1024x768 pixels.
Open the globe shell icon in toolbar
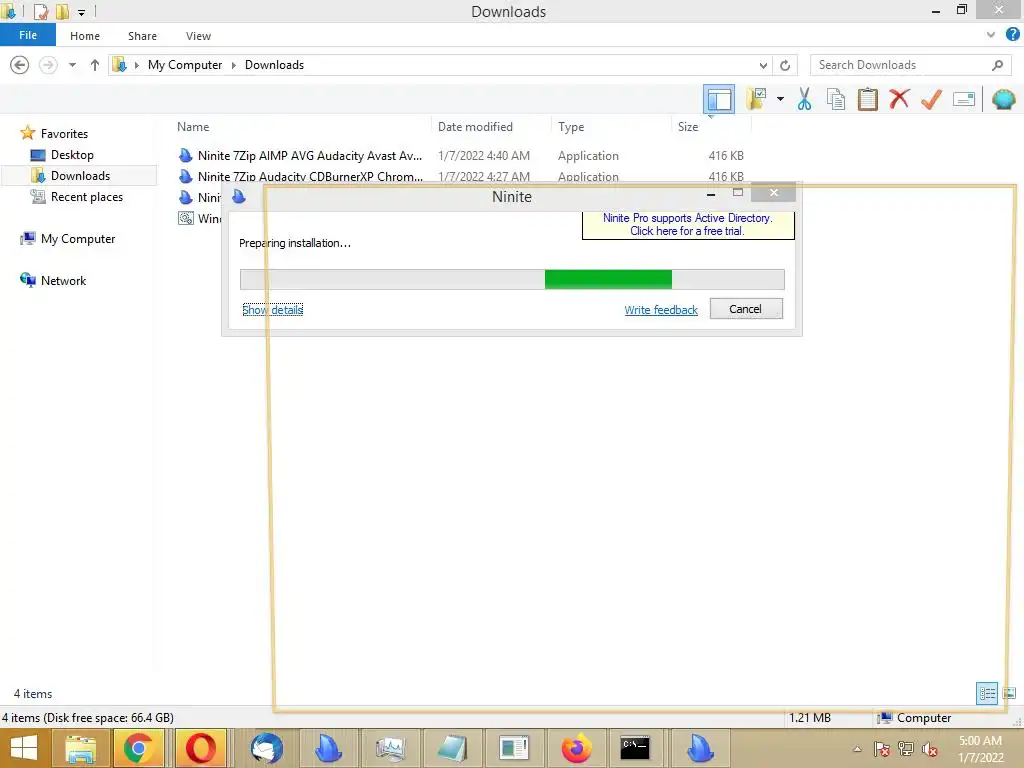(1003, 99)
